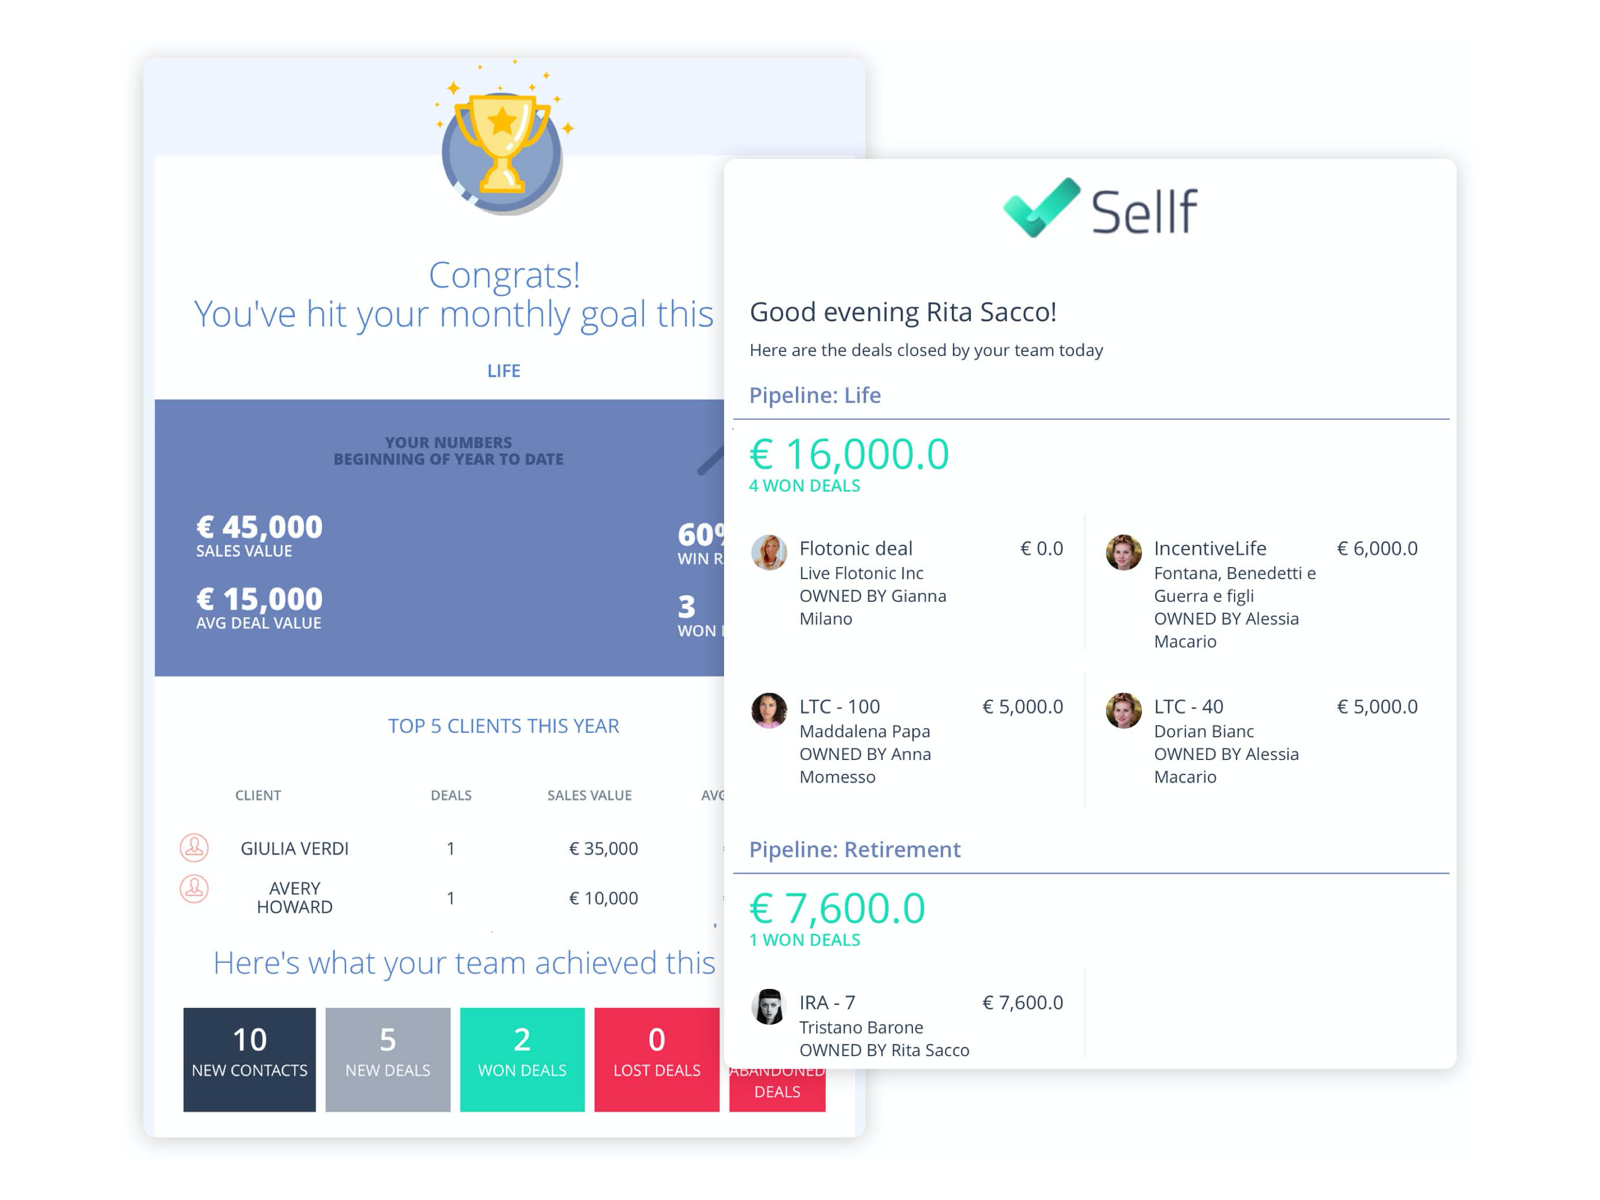Click the Top 5 Clients This Year heading
Viewport: 1600px width, 1200px height.
point(504,726)
